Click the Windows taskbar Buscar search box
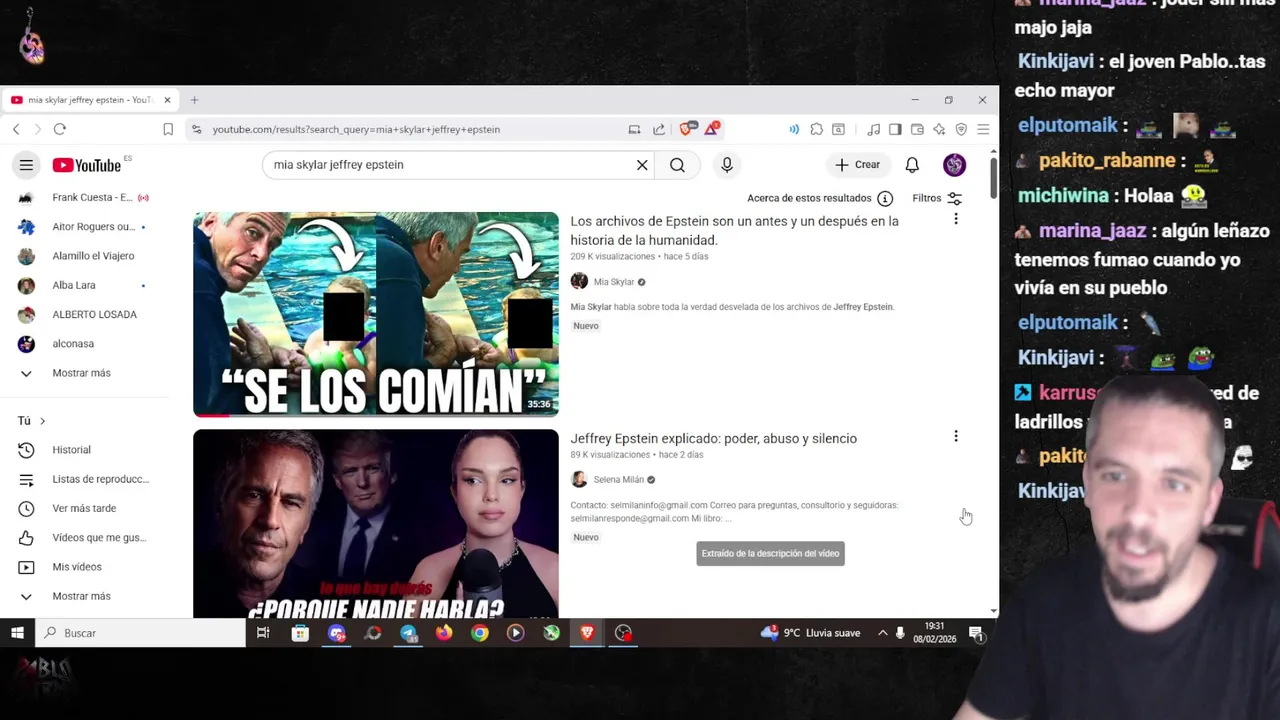Screen dimensions: 1280x720 [140, 633]
